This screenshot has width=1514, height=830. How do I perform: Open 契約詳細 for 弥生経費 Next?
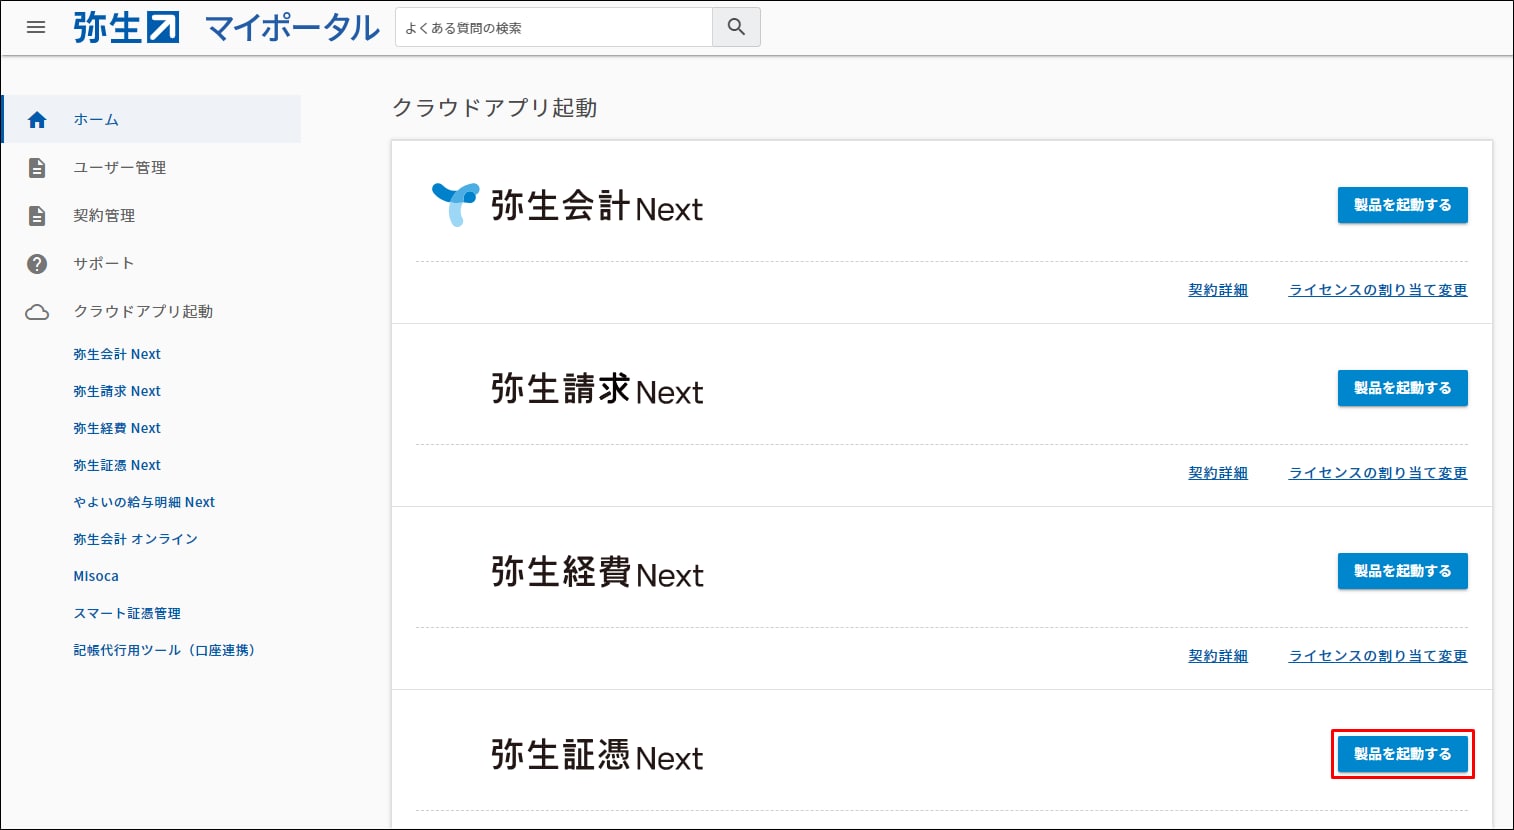1218,656
